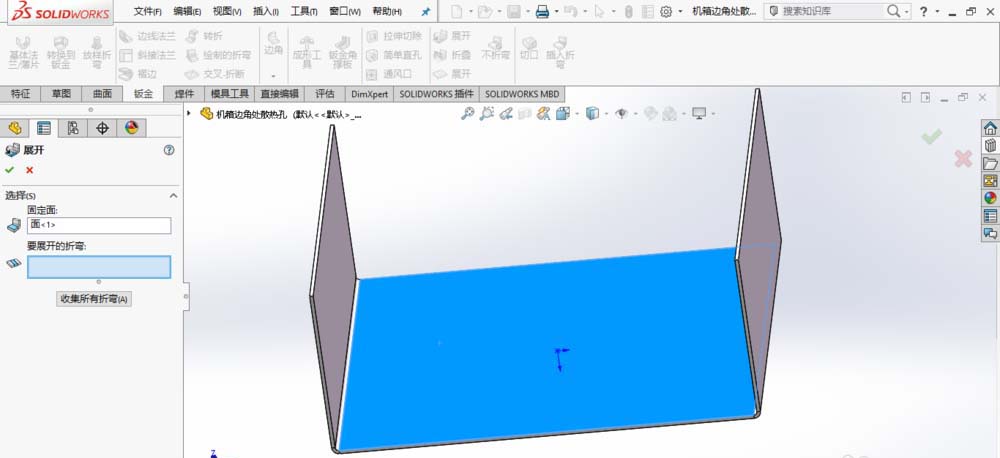Viewport: 1000px width, 458px height.
Task: Open SOLIDWORKS Resources home icon in task pane
Action: pos(990,128)
